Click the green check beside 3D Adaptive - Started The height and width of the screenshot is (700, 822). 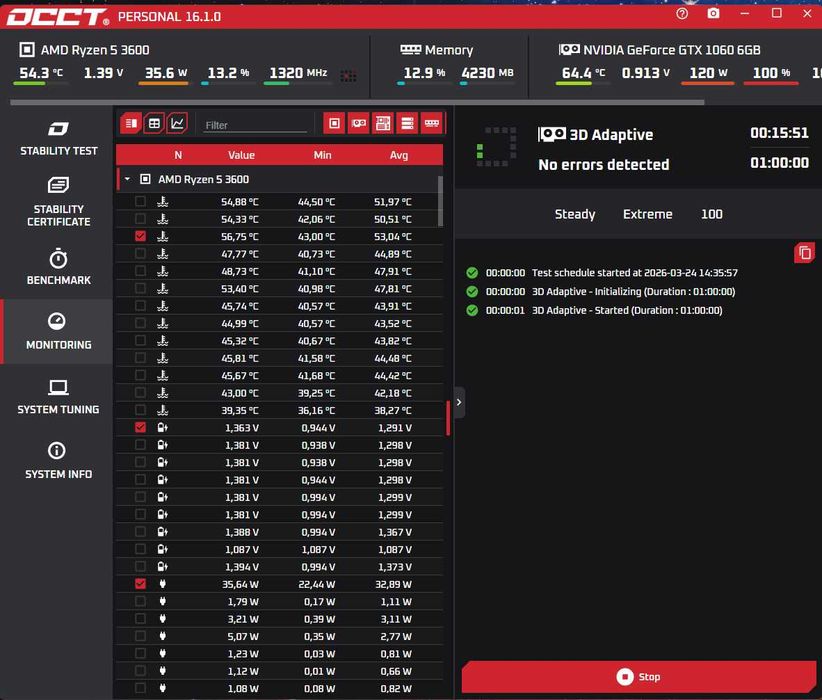click(x=472, y=310)
